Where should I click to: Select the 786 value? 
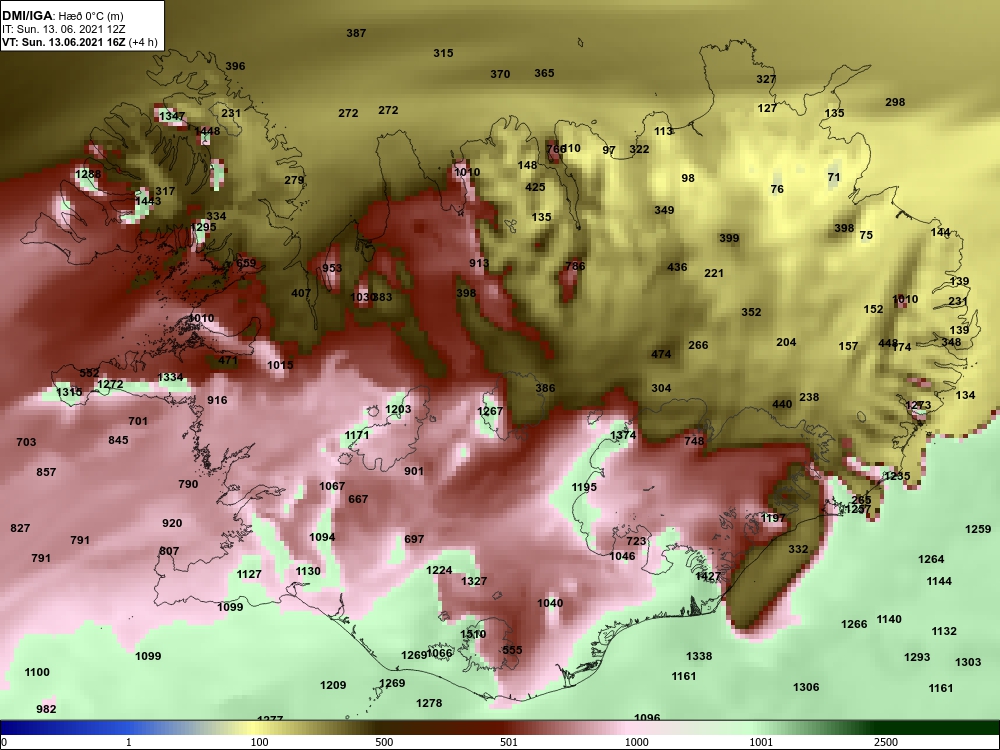(x=575, y=266)
